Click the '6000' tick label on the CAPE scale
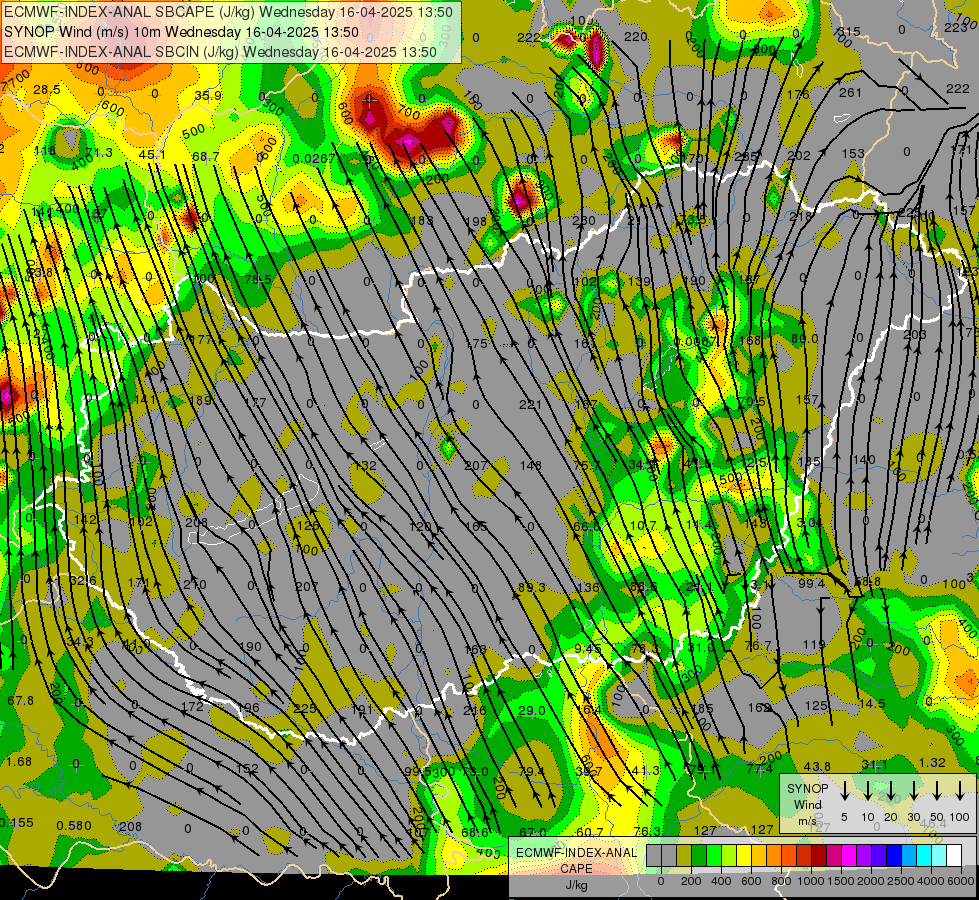This screenshot has width=979, height=900. [x=961, y=880]
